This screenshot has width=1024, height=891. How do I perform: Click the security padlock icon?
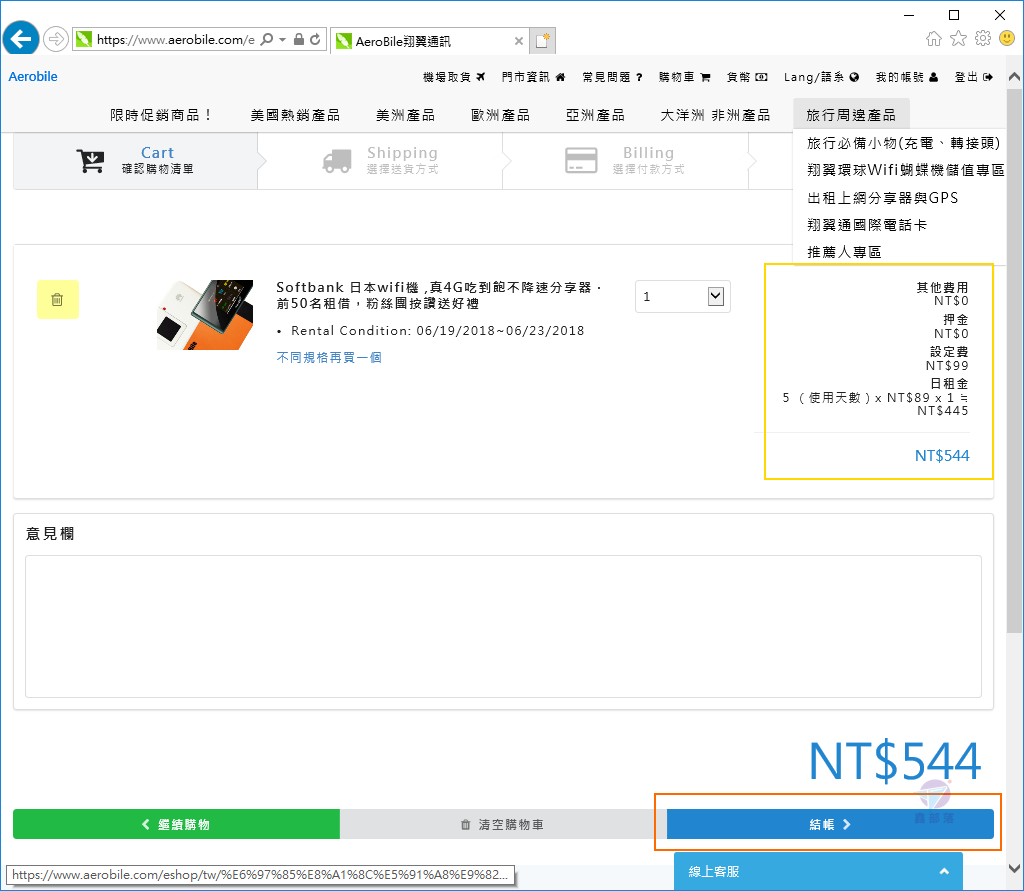(x=298, y=39)
